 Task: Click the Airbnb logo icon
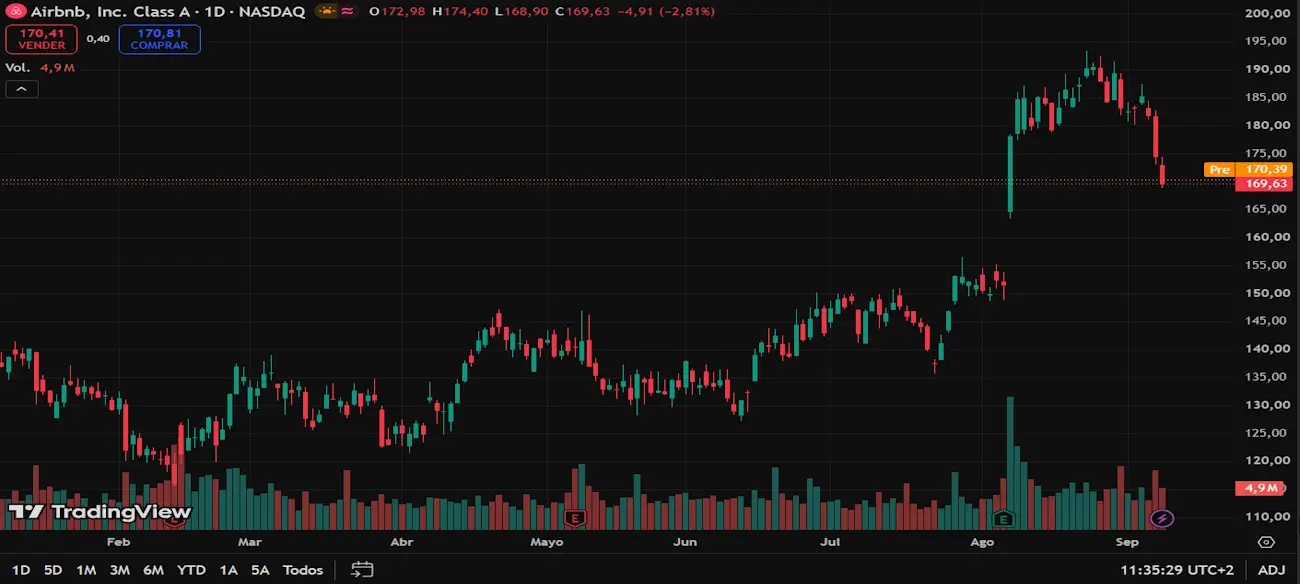click(15, 12)
